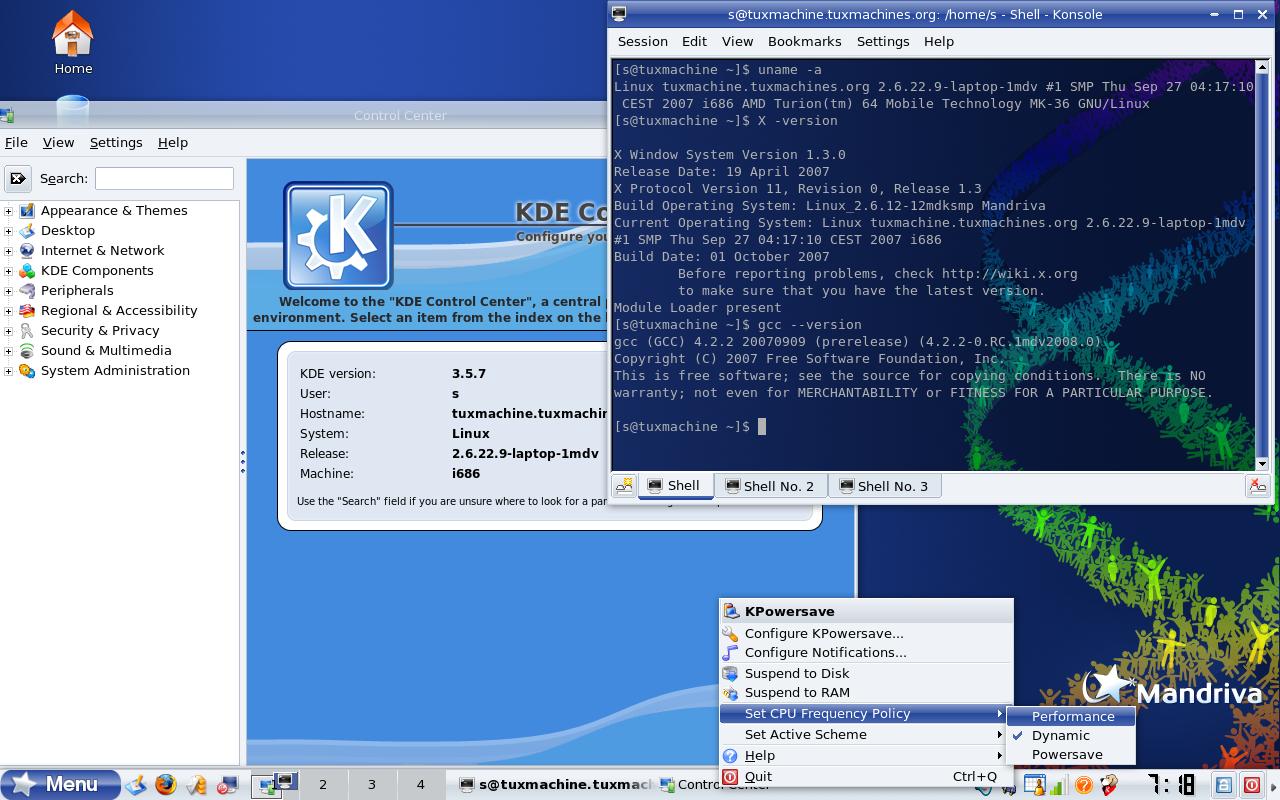The height and width of the screenshot is (800, 1280).
Task: Select Powersave CPU frequency policy
Action: (1071, 754)
